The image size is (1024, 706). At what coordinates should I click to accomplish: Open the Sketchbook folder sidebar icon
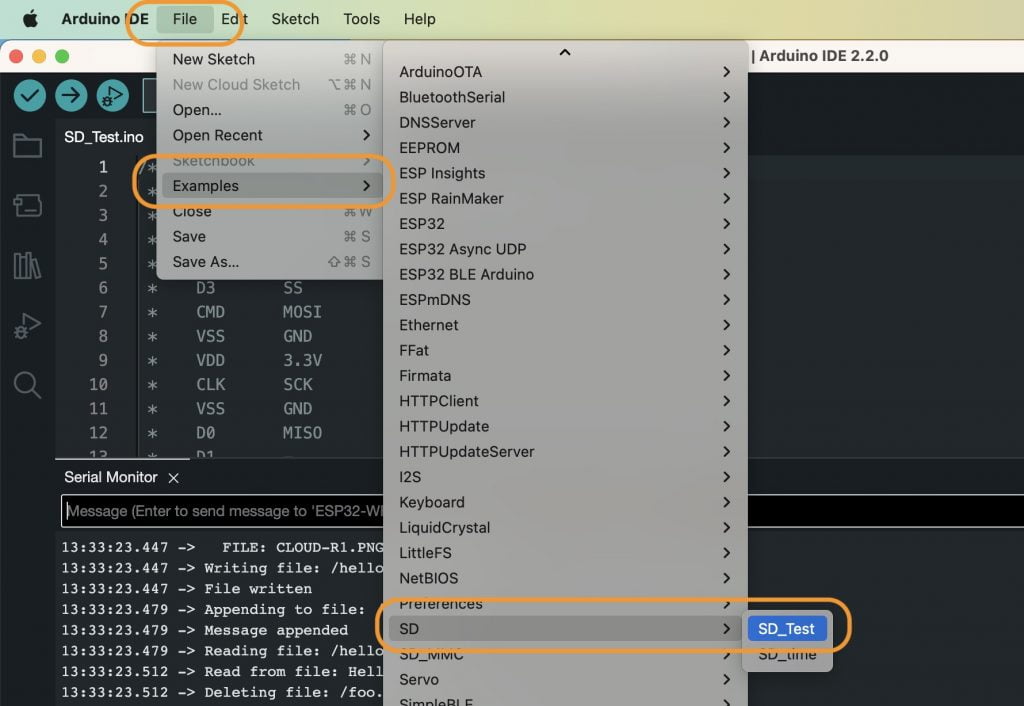[x=27, y=145]
